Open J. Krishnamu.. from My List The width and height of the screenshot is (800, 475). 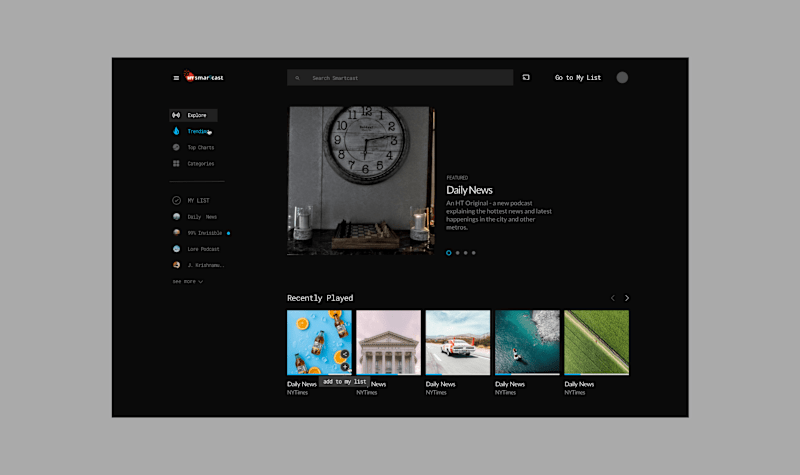click(206, 265)
